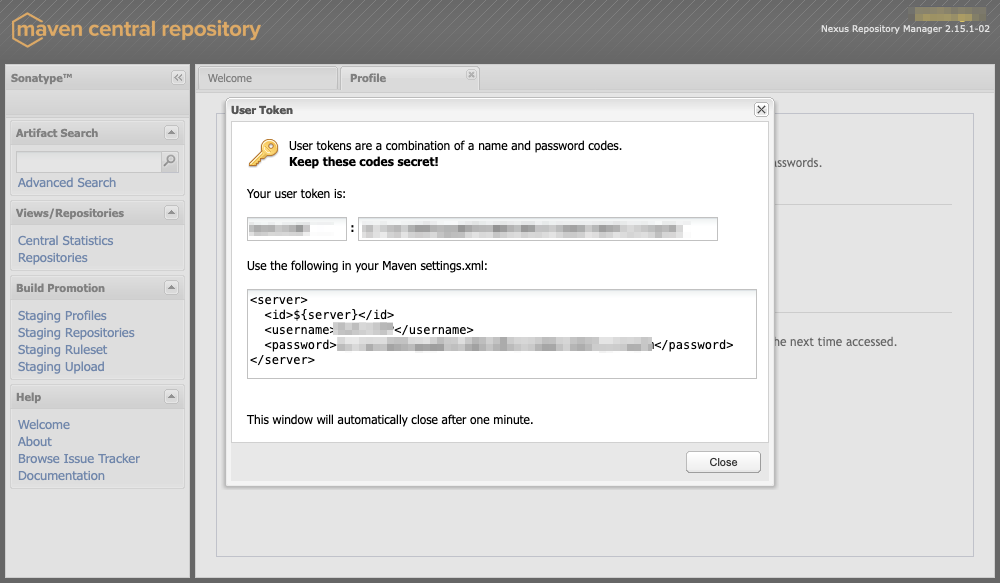This screenshot has height=583, width=1000.
Task: Click the user token password code field
Action: [538, 229]
